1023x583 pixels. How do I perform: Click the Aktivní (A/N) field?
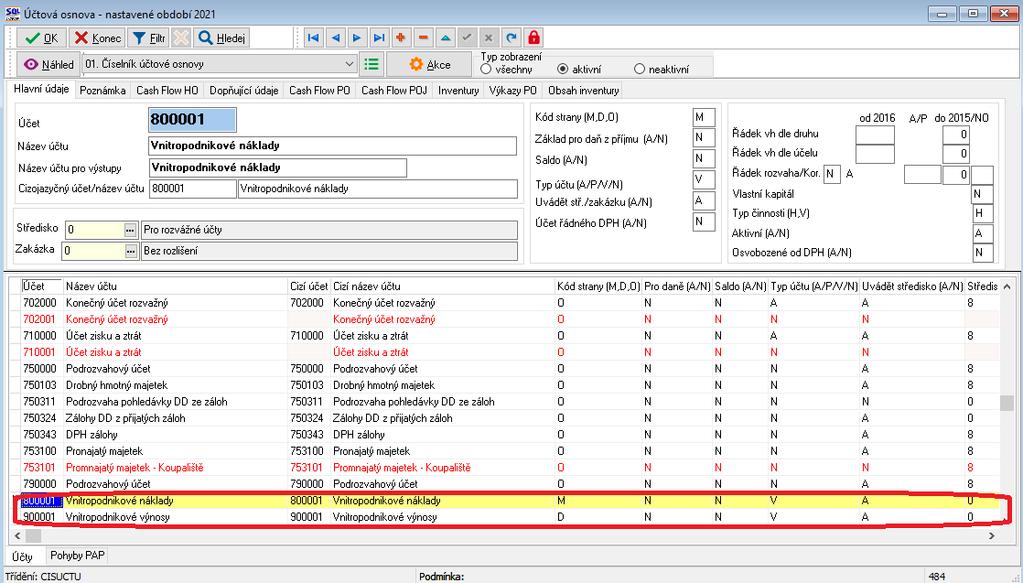(983, 233)
